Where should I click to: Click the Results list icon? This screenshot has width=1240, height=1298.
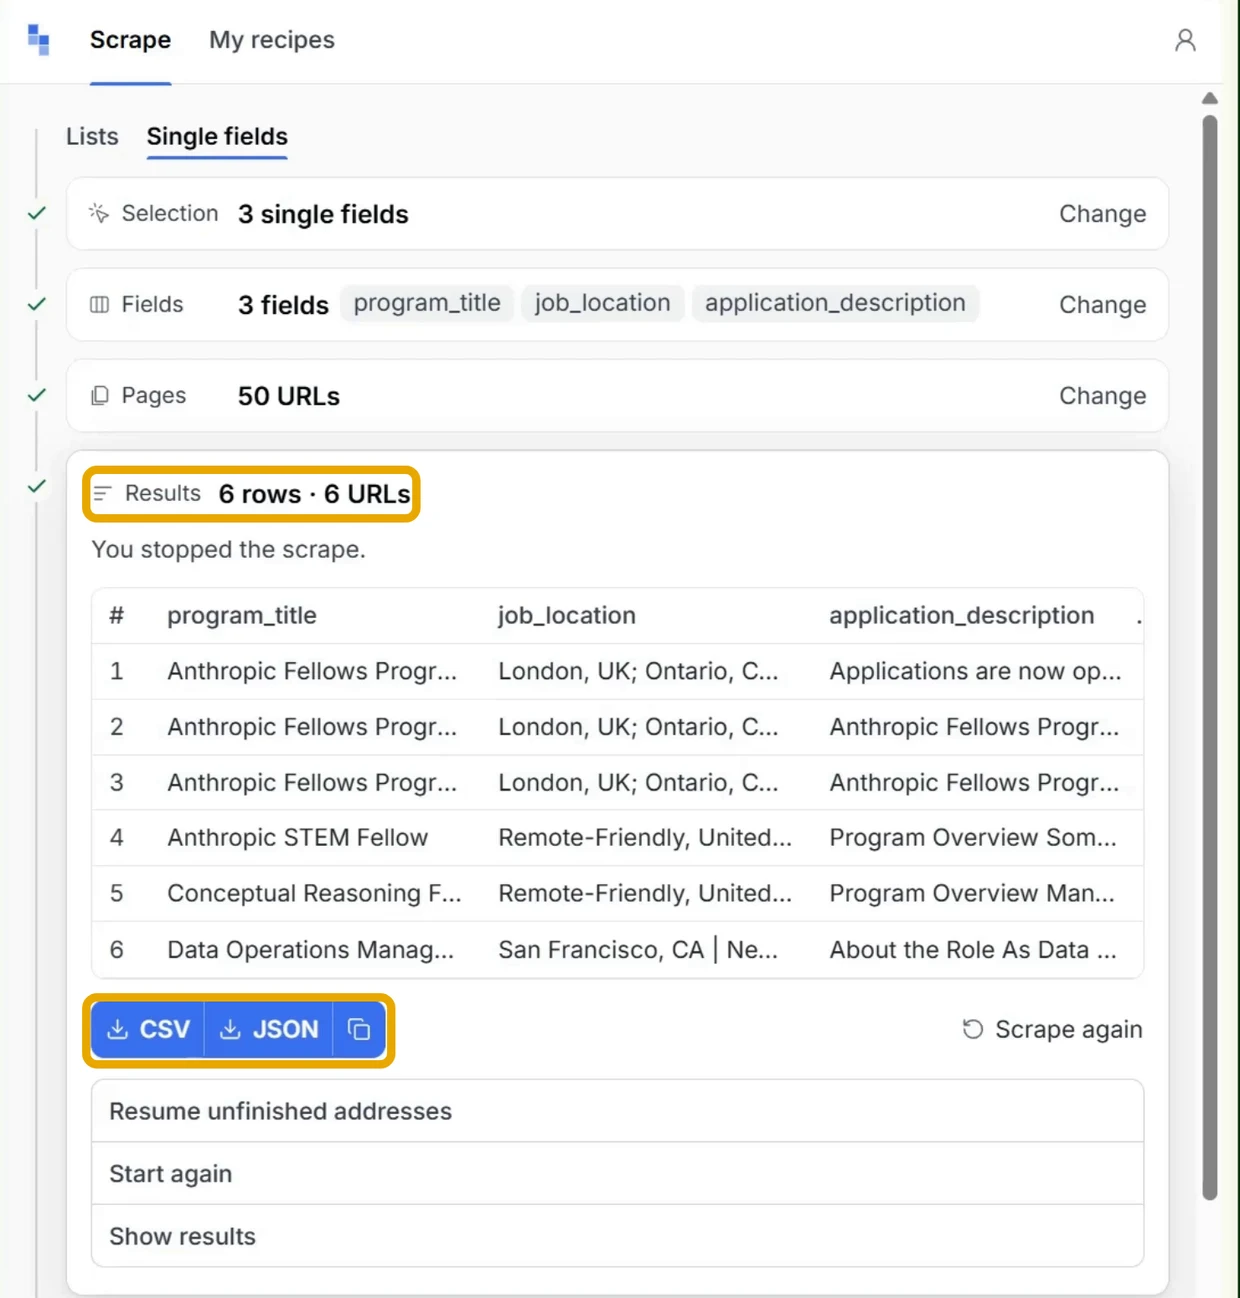[102, 493]
